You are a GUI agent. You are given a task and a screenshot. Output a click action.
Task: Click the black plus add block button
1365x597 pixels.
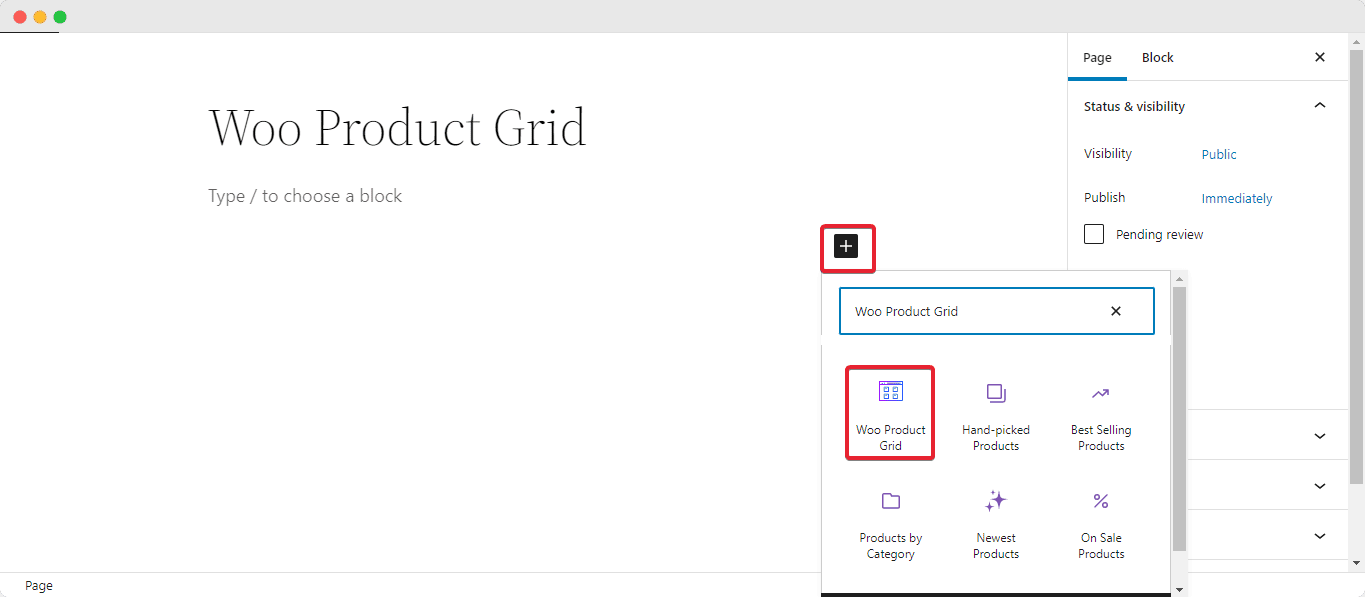pyautogui.click(x=846, y=246)
